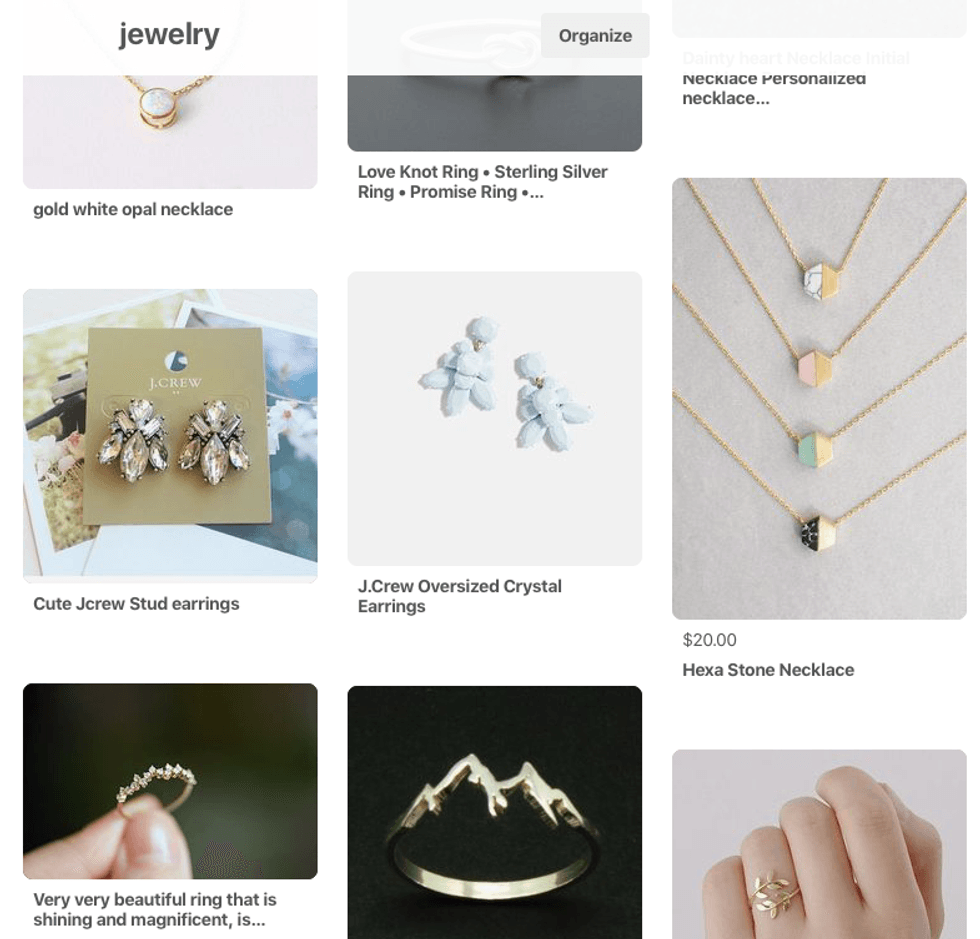Open the Hexa Stone Necklace pin image
The width and height of the screenshot is (980, 939).
[819, 399]
